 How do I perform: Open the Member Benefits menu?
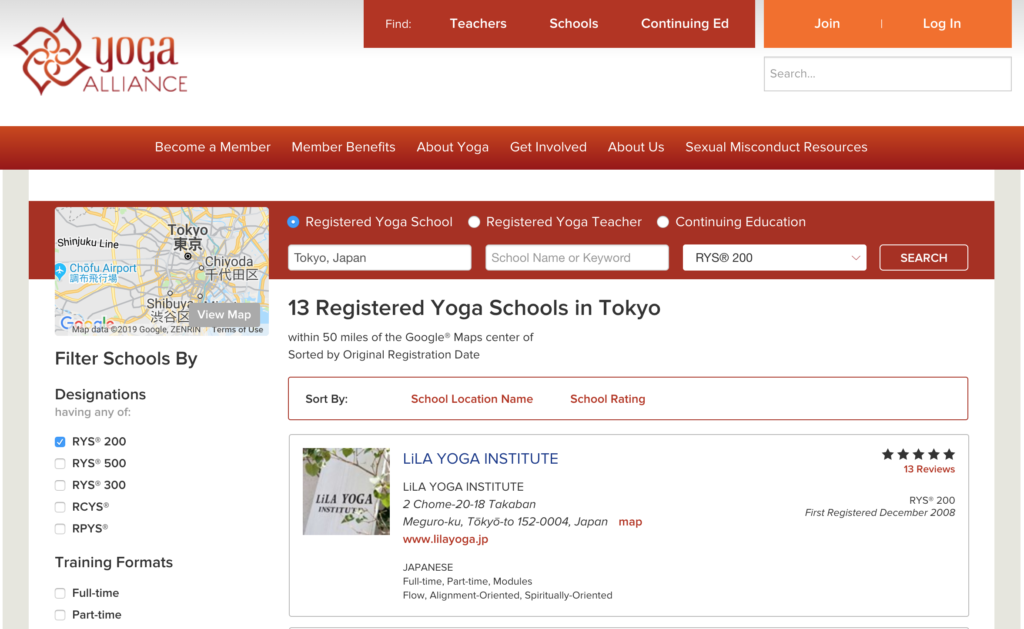click(344, 147)
